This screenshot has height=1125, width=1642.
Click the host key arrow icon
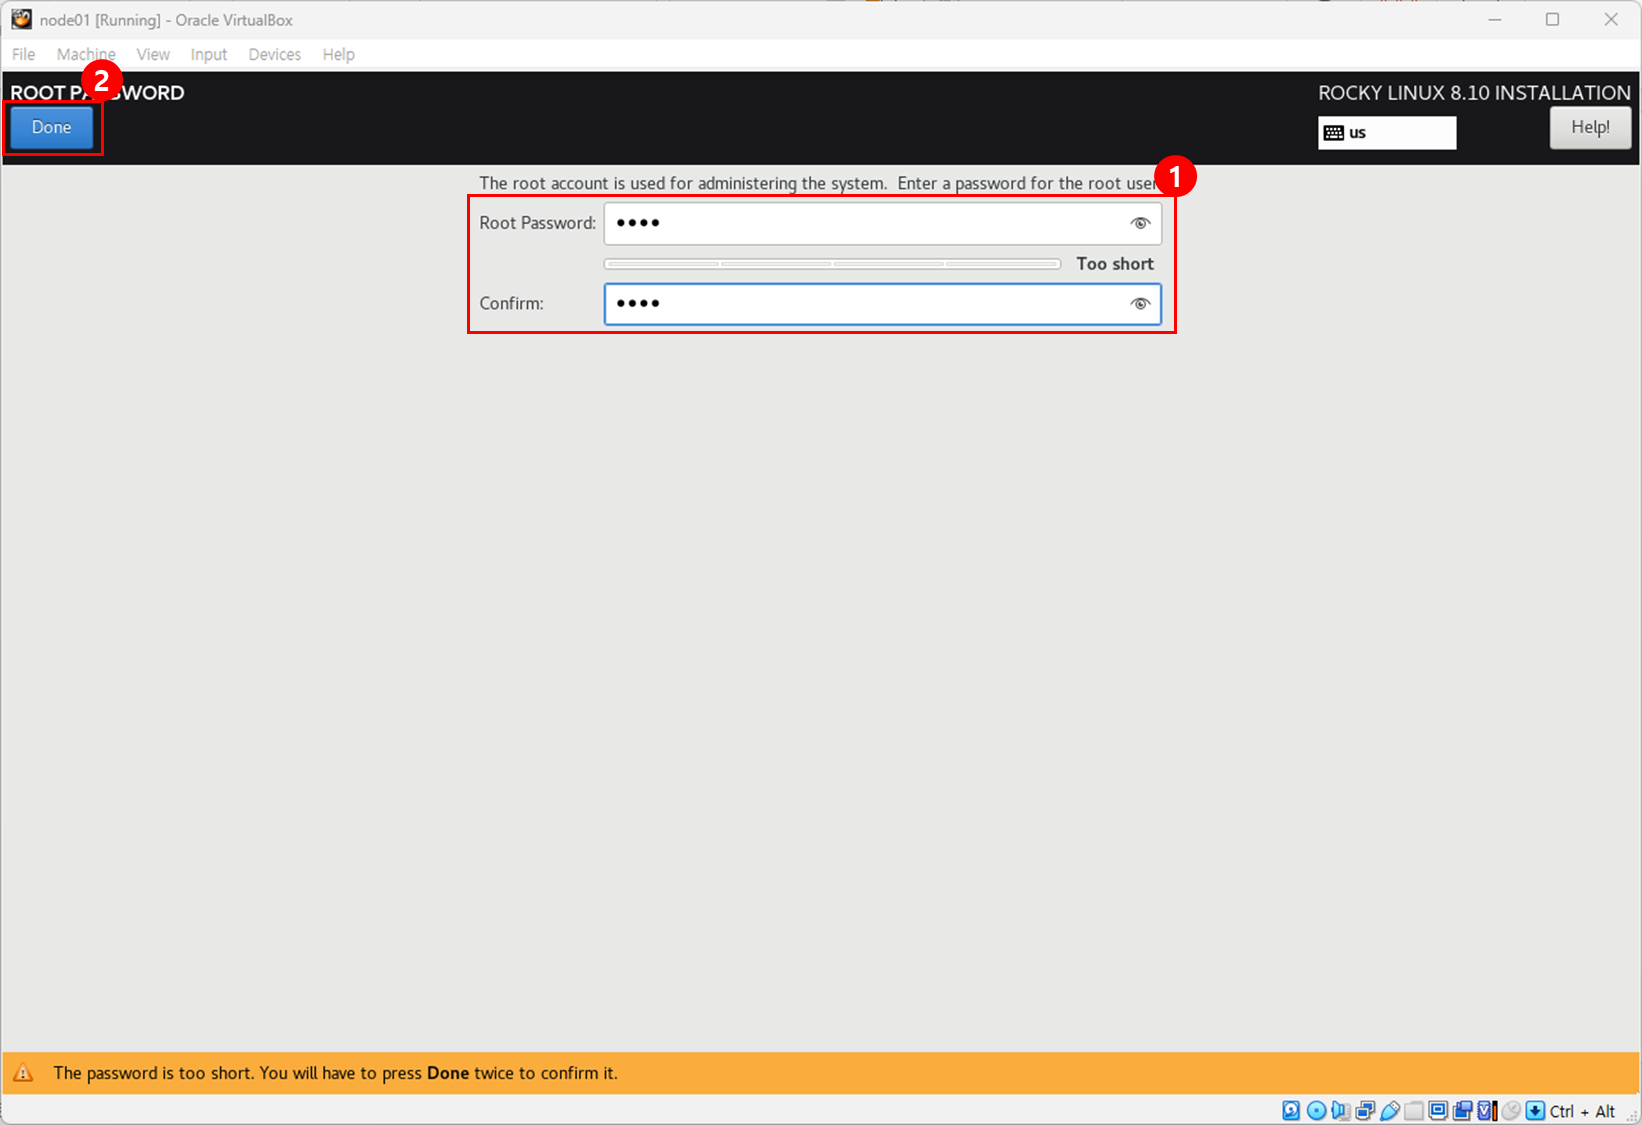click(1535, 1110)
